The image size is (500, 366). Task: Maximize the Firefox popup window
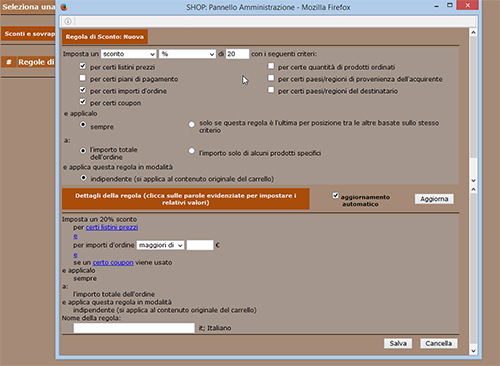pos(450,5)
